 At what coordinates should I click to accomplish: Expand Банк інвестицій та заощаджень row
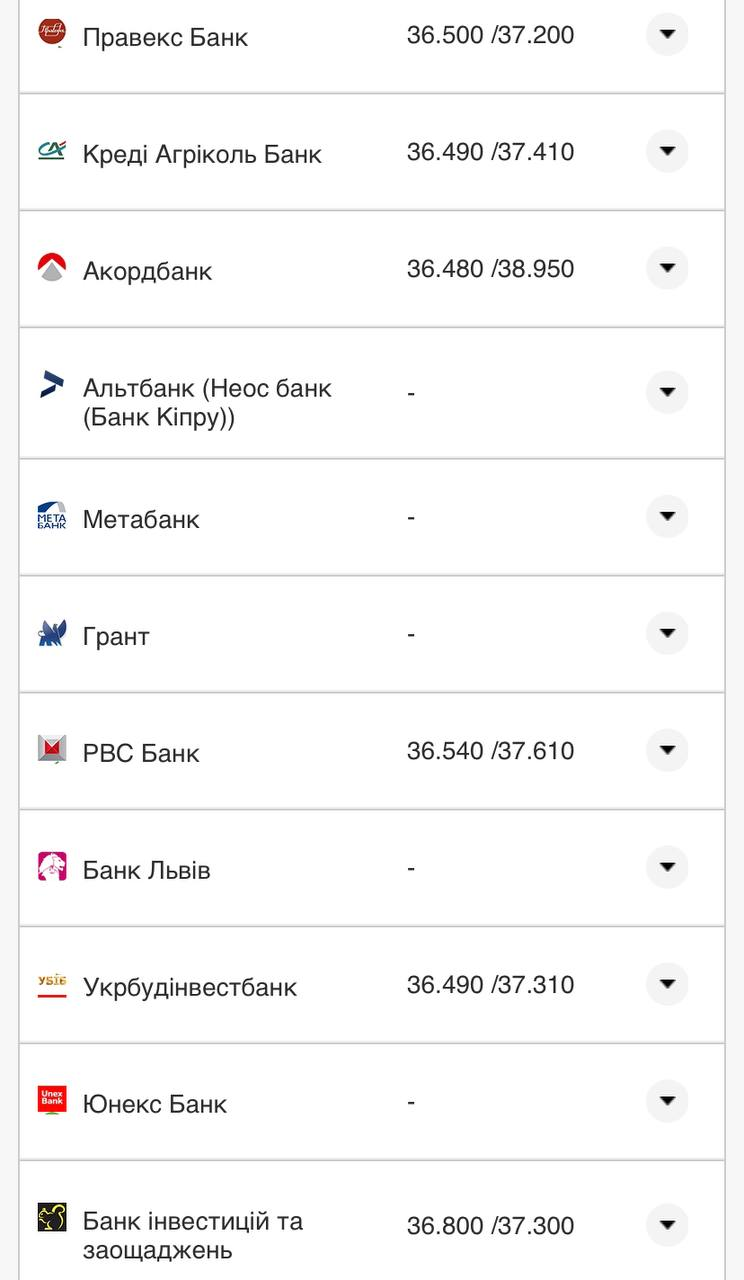(667, 1224)
